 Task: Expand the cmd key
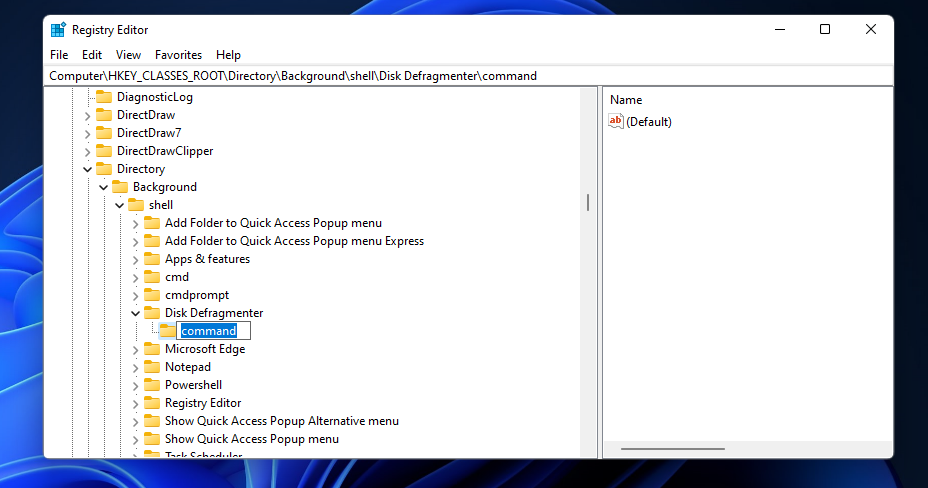[136, 278]
